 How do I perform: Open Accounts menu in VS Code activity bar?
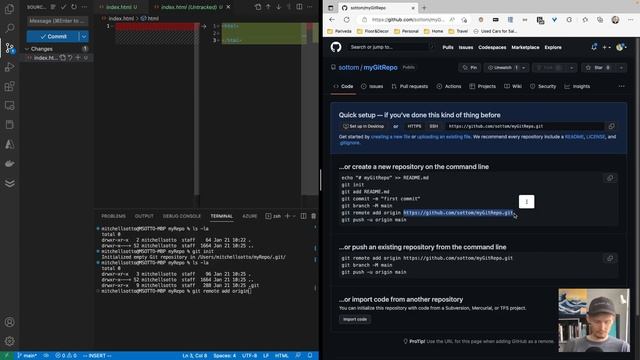pyautogui.click(x=9, y=322)
